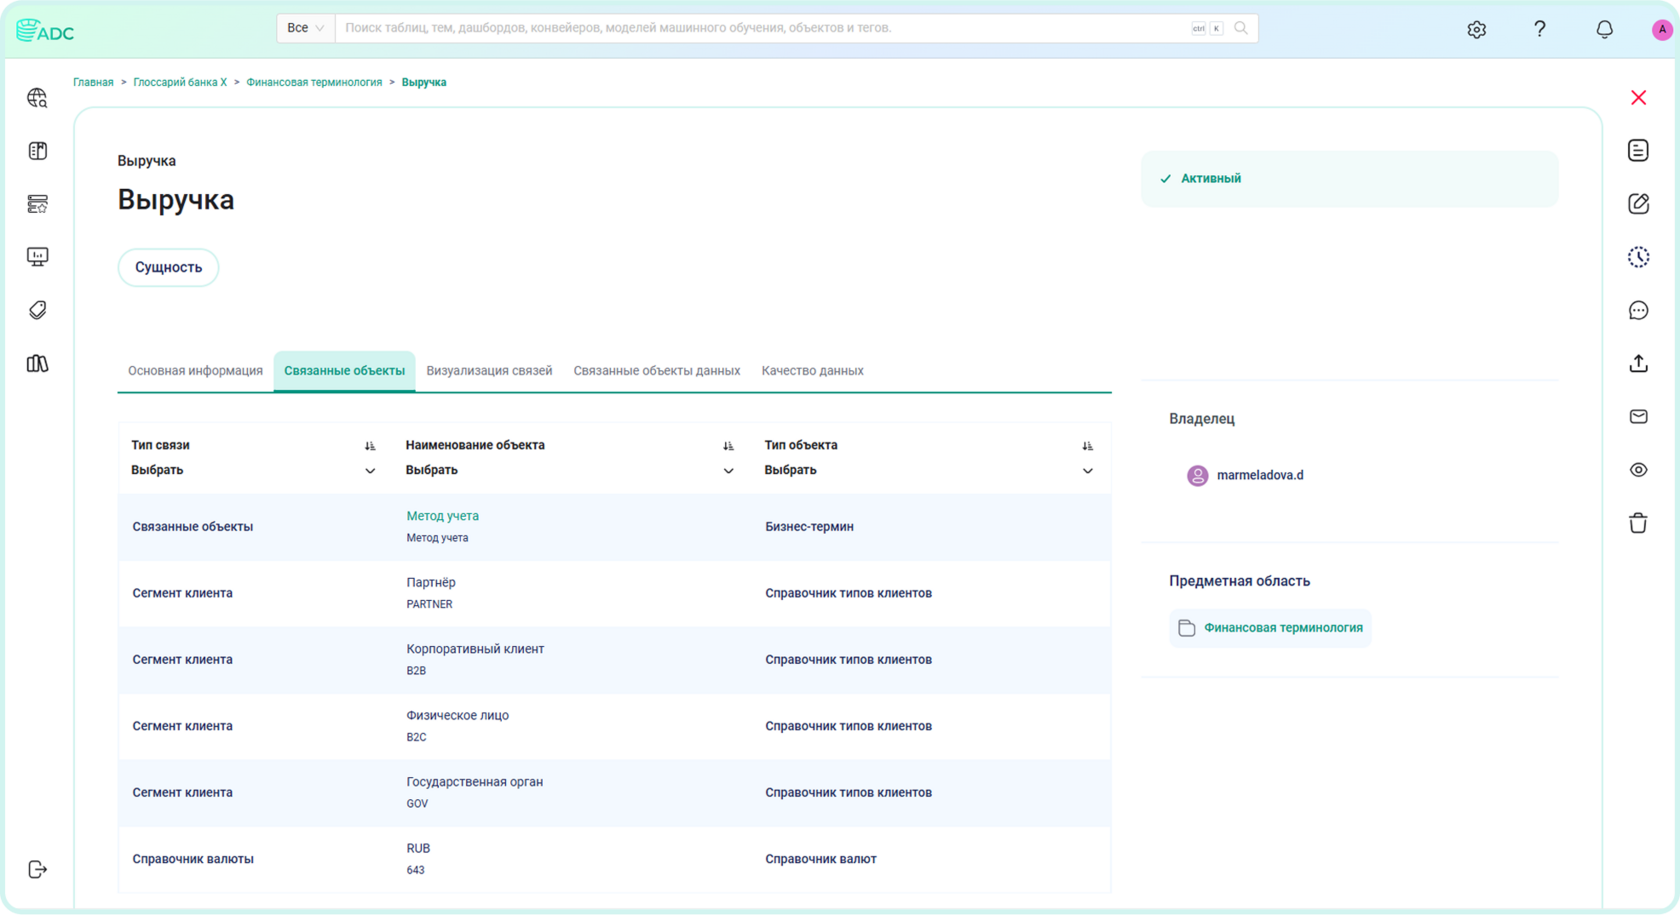
Task: Open Глоссарий банка X breadcrumb
Action: click(180, 83)
